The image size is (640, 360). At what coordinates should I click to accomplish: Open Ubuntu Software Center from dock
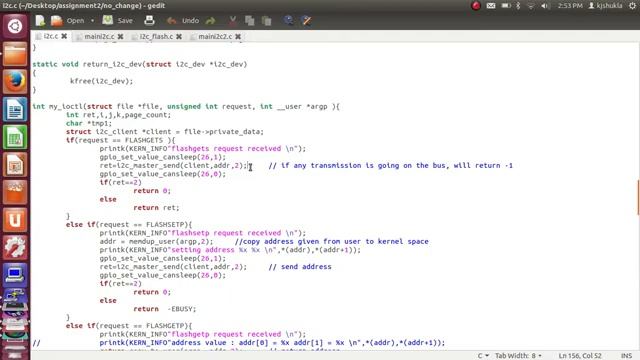tap(15, 192)
